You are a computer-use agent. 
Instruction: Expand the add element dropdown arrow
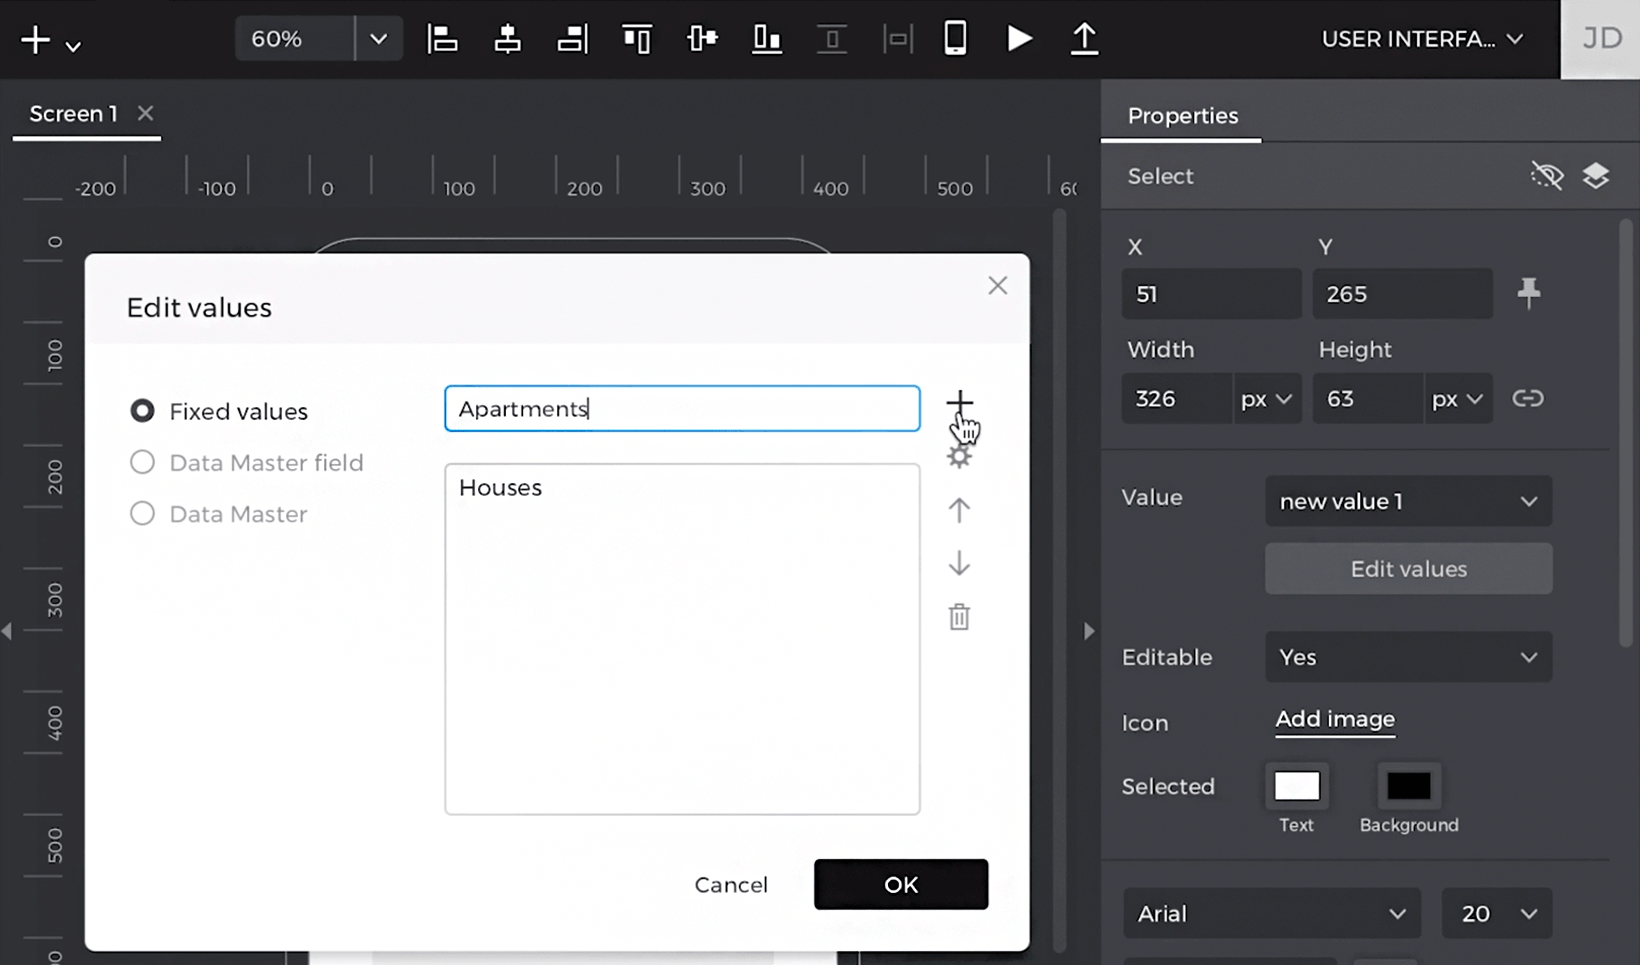pos(73,46)
